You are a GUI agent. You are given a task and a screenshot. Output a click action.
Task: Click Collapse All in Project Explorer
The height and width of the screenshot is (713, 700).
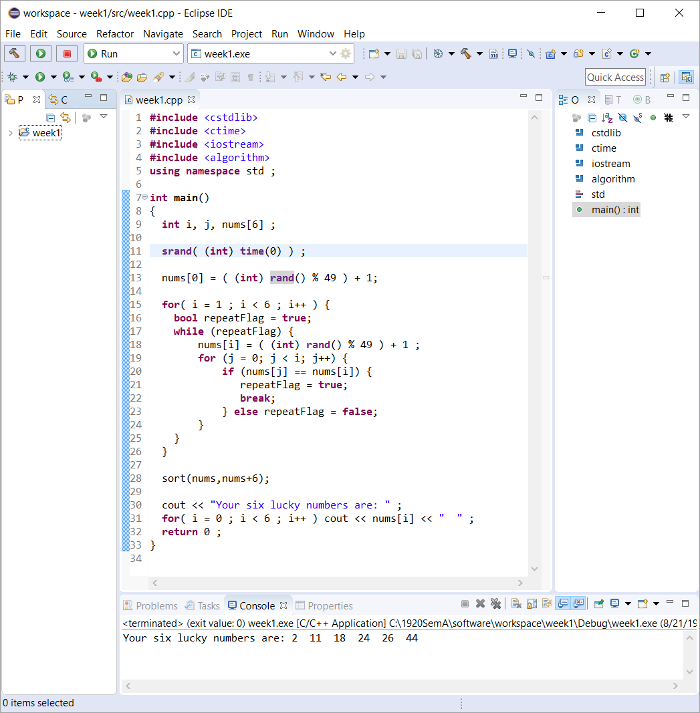coord(50,118)
